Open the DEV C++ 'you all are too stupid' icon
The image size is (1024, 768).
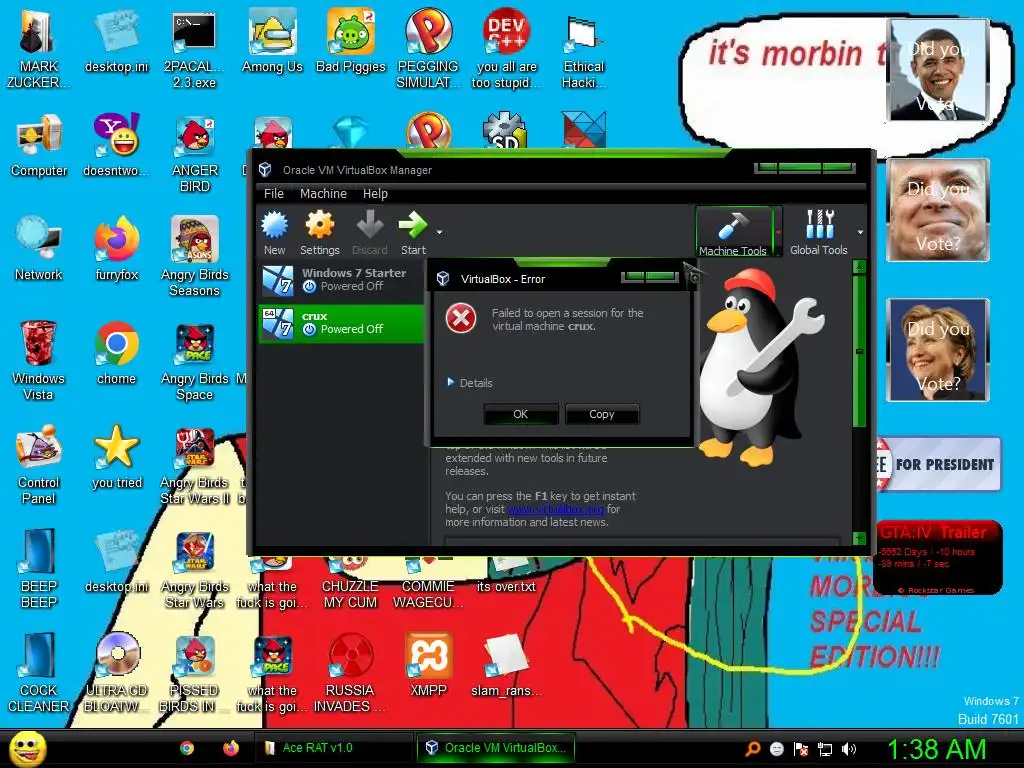[506, 50]
